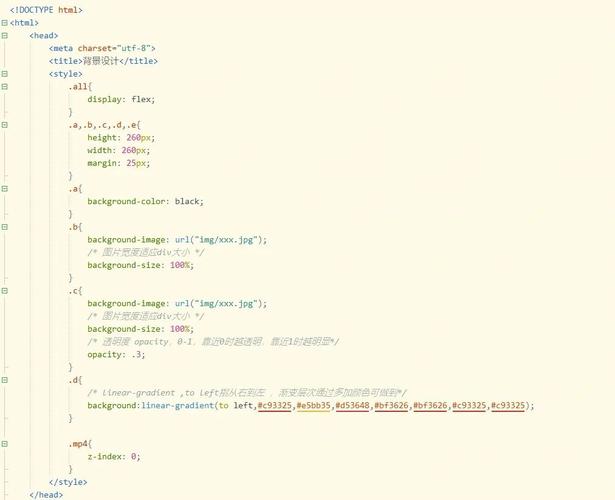The image size is (615, 500).
Task: Place cursor in opacity: .3 value
Action: pyautogui.click(x=138, y=354)
